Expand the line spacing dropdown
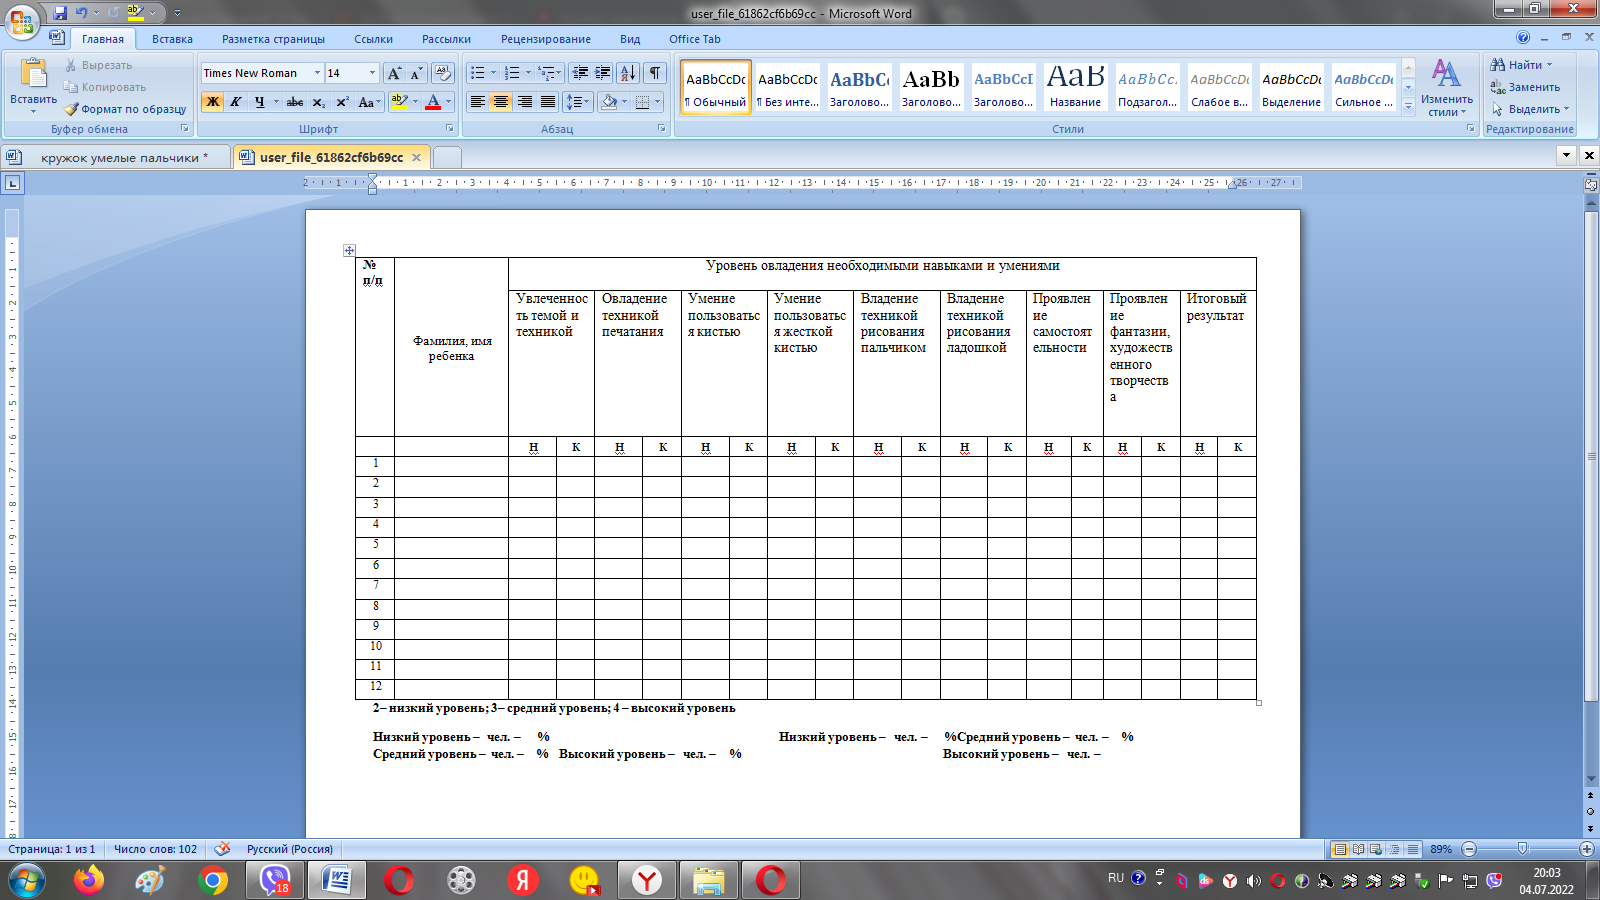The height and width of the screenshot is (900, 1600). click(x=588, y=102)
